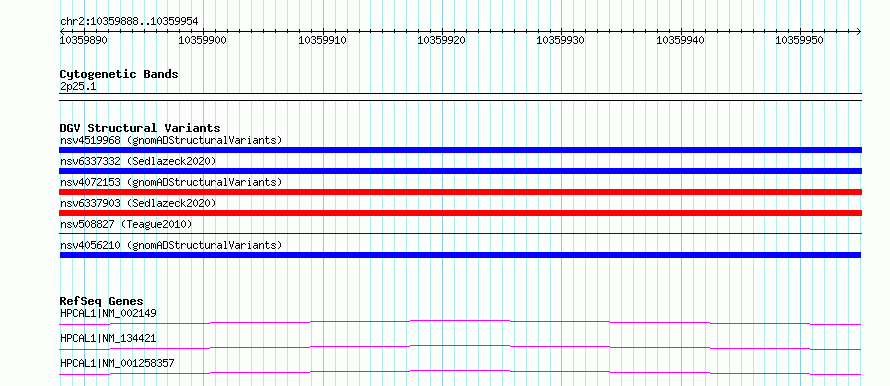Open the DGV Structural Variants track title

140,128
